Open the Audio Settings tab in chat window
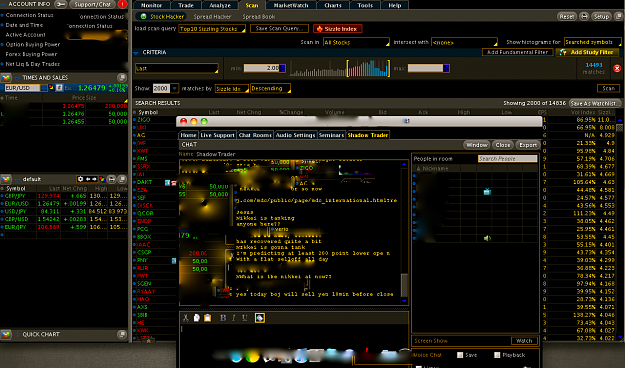Image resolution: width=625 pixels, height=368 pixels. point(295,135)
